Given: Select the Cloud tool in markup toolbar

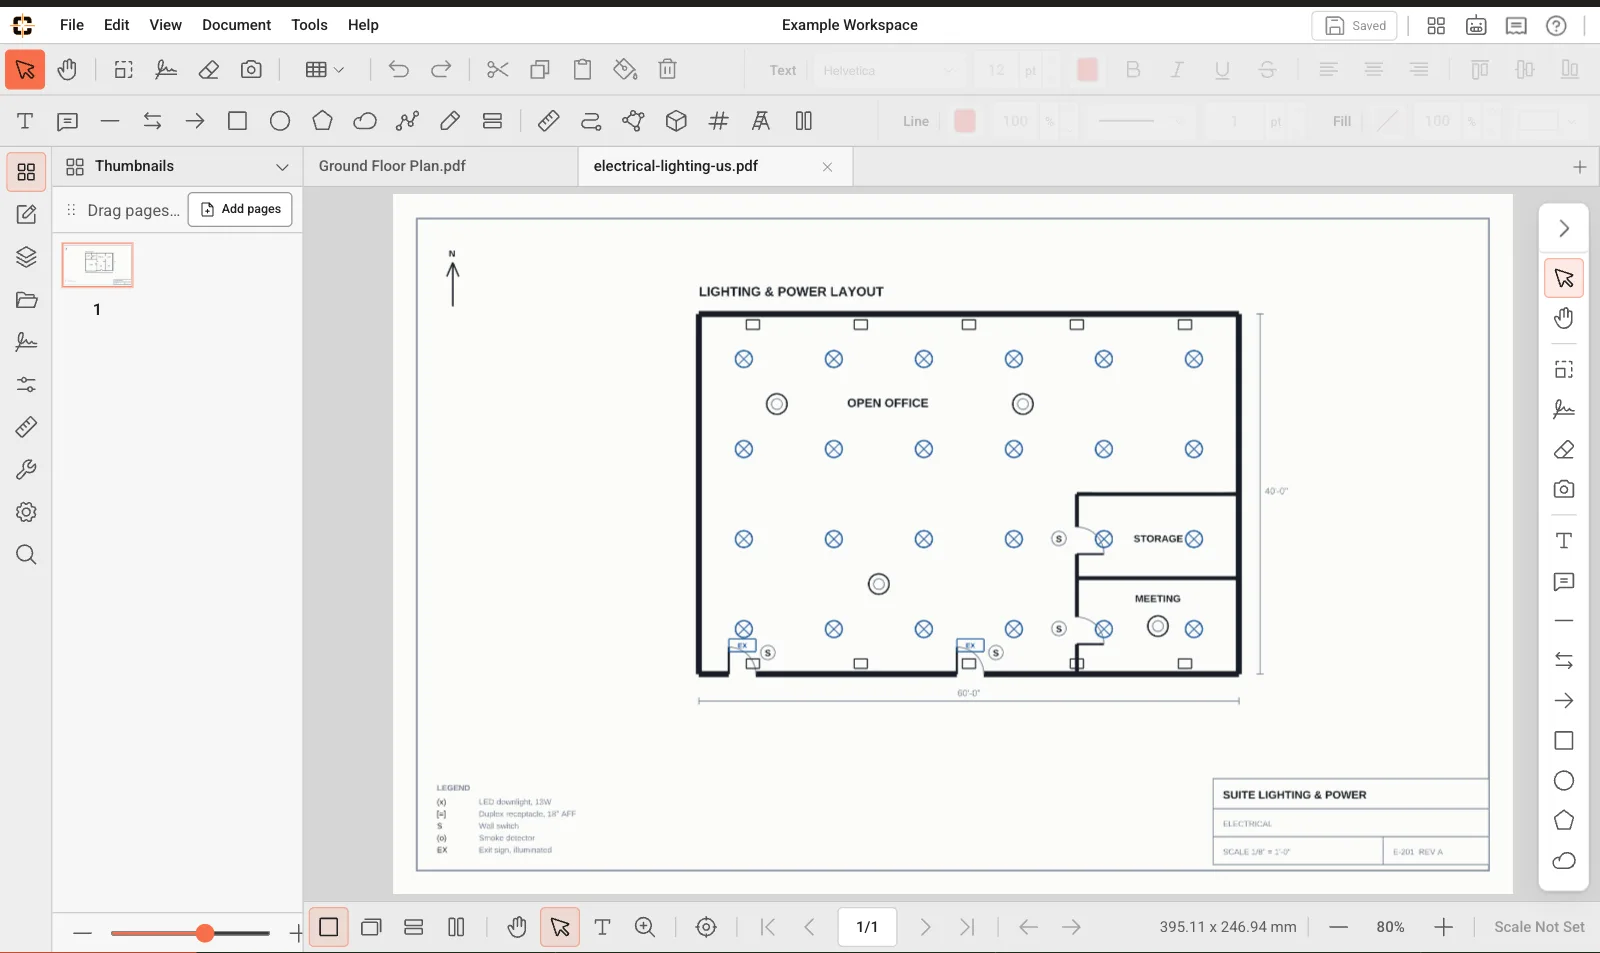Looking at the screenshot, I should (x=365, y=121).
